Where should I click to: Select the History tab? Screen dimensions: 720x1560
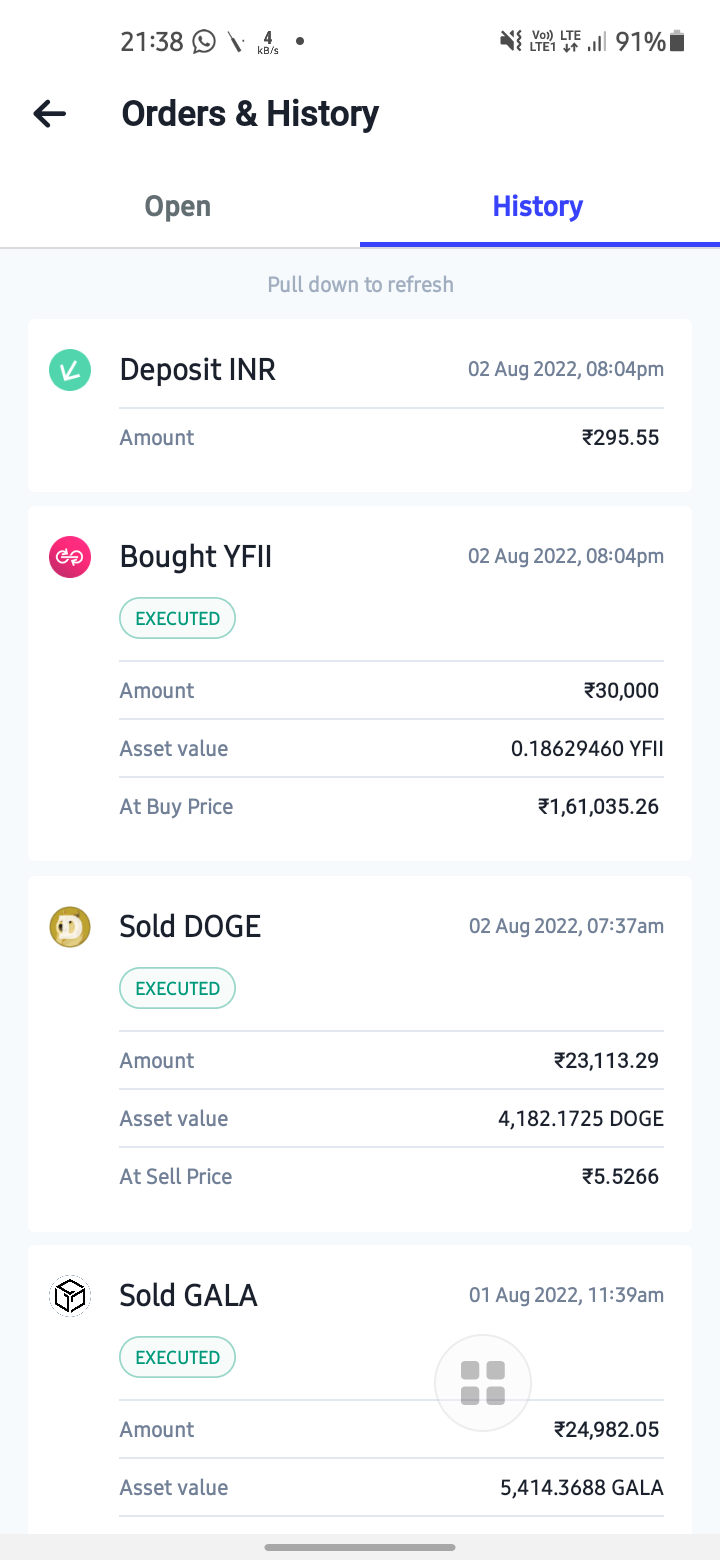(538, 207)
